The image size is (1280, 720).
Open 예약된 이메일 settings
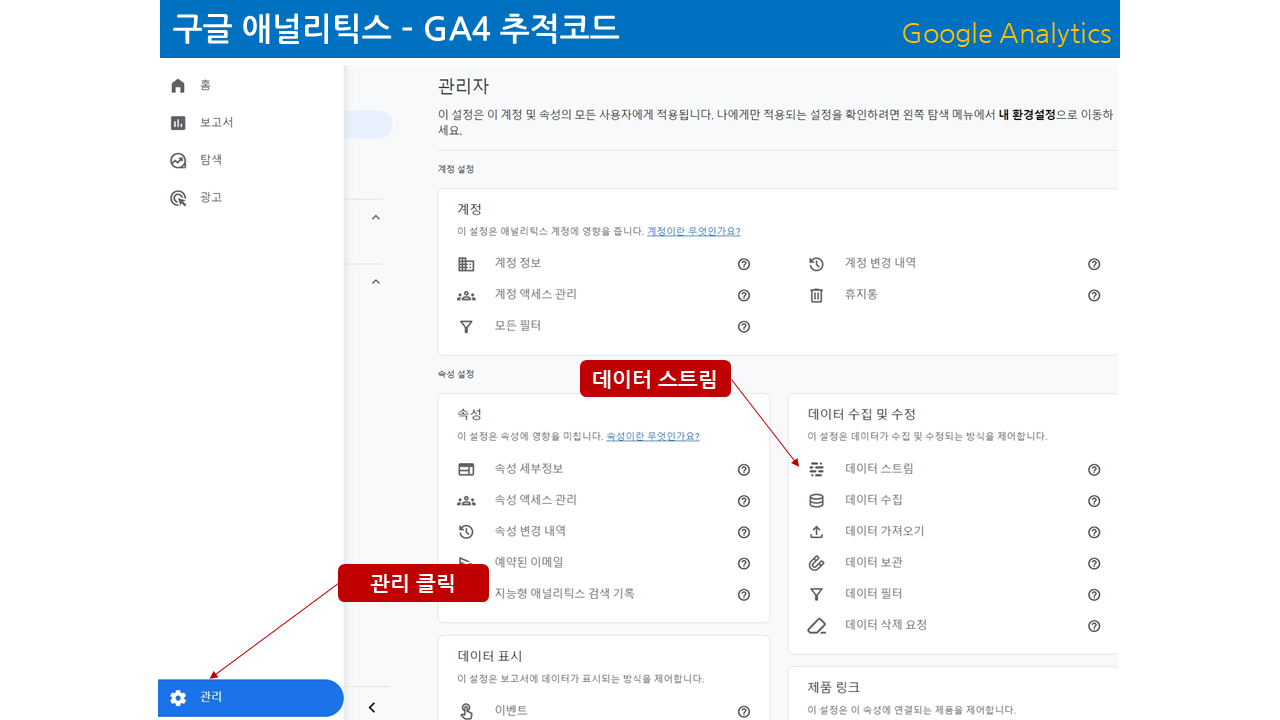(529, 562)
